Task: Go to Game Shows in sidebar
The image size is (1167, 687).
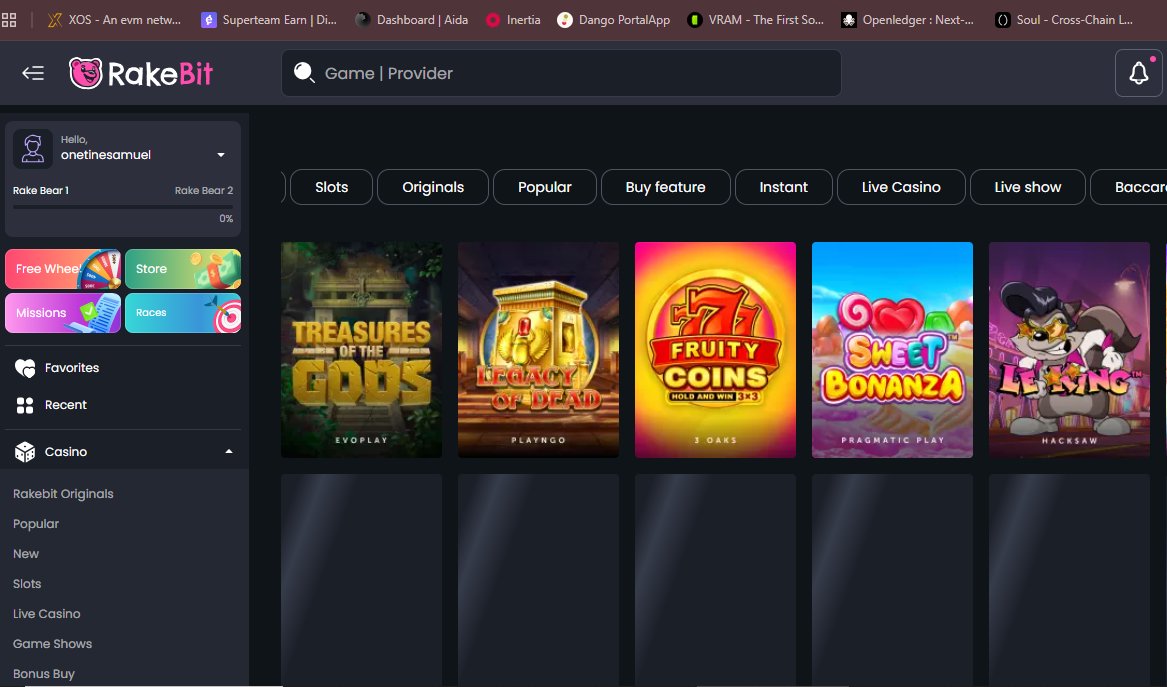Action: [x=52, y=644]
